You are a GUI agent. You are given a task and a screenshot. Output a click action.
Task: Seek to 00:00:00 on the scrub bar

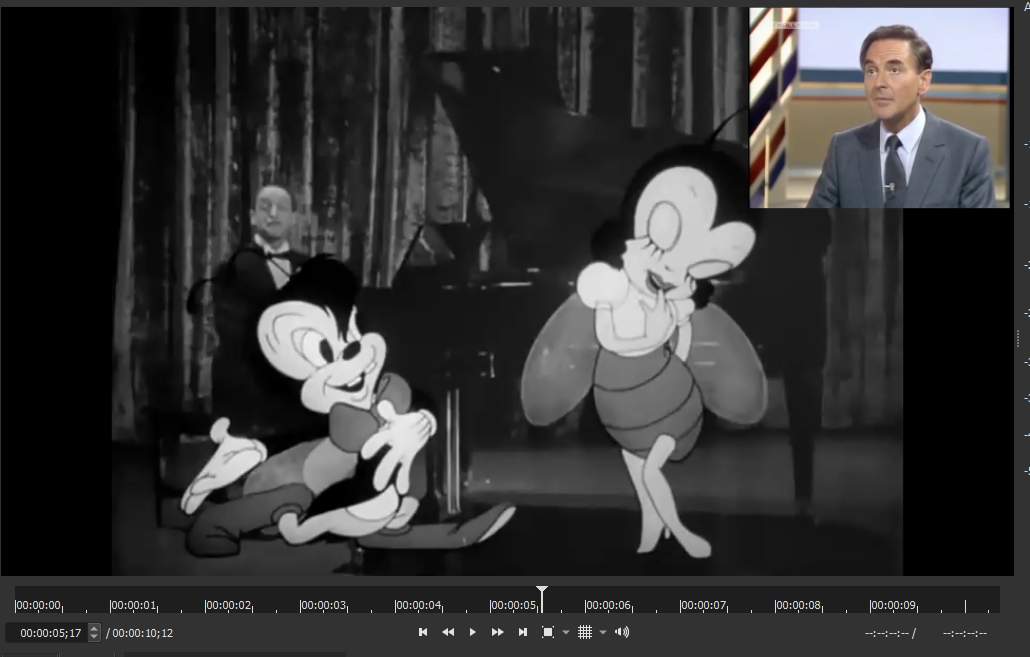[x=38, y=605]
